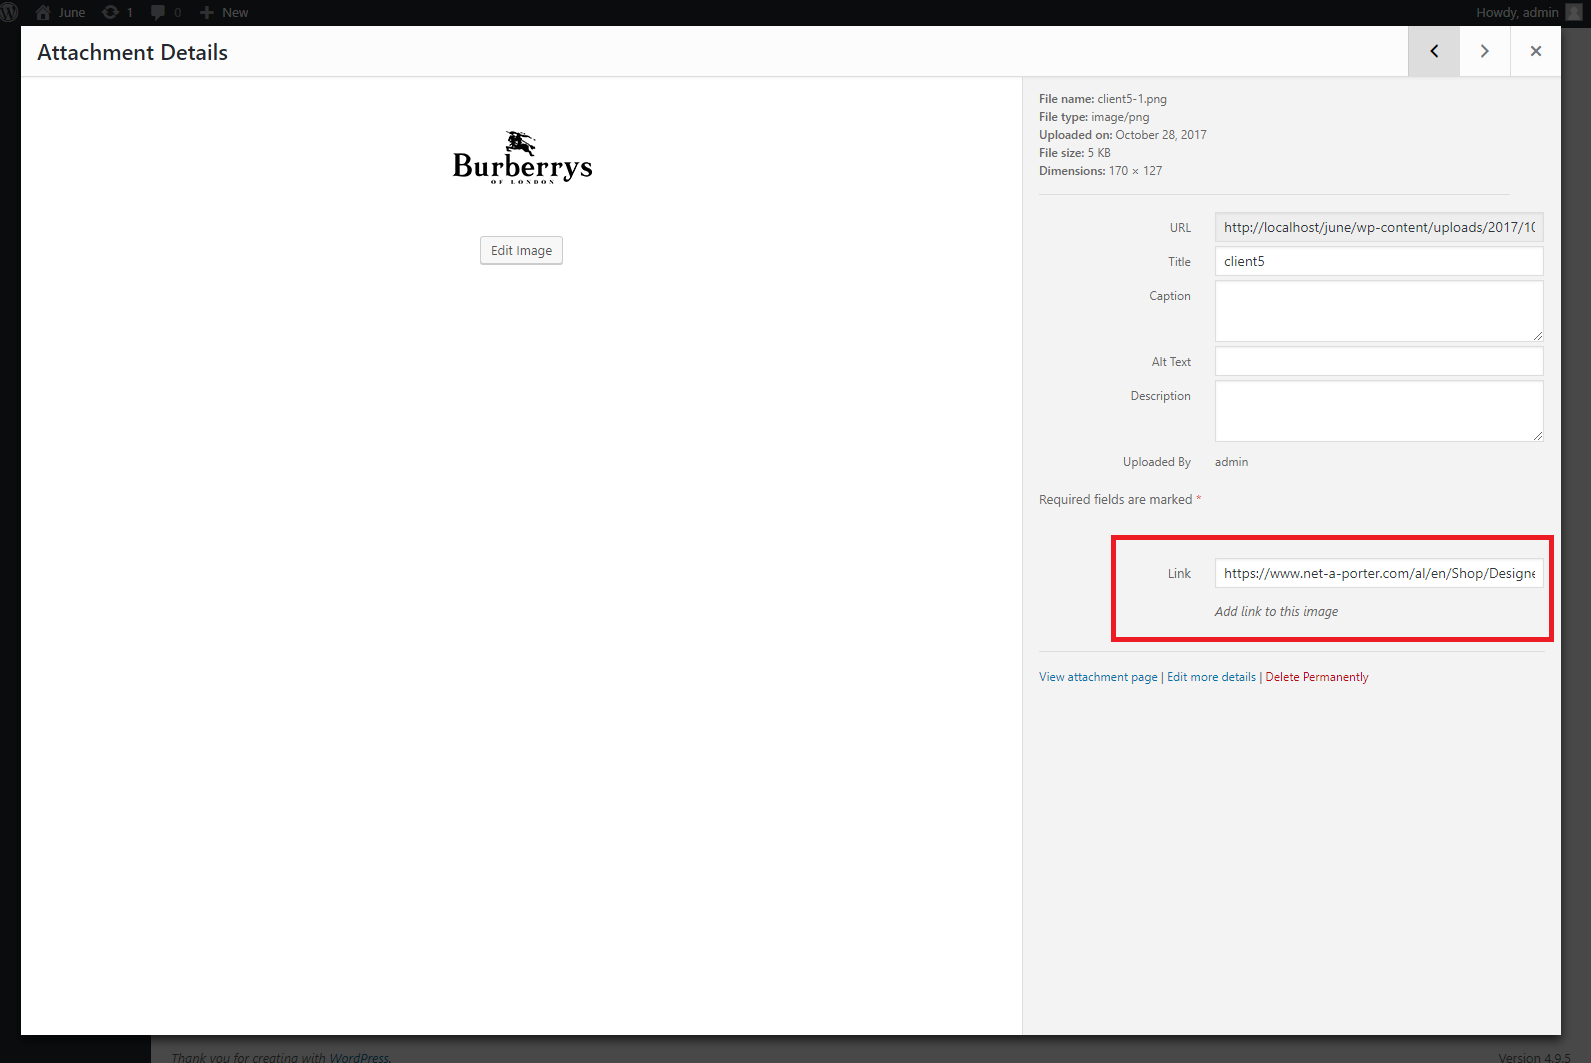1591x1063 pixels.
Task: Click the file name client5-1.png text
Action: [x=1132, y=99]
